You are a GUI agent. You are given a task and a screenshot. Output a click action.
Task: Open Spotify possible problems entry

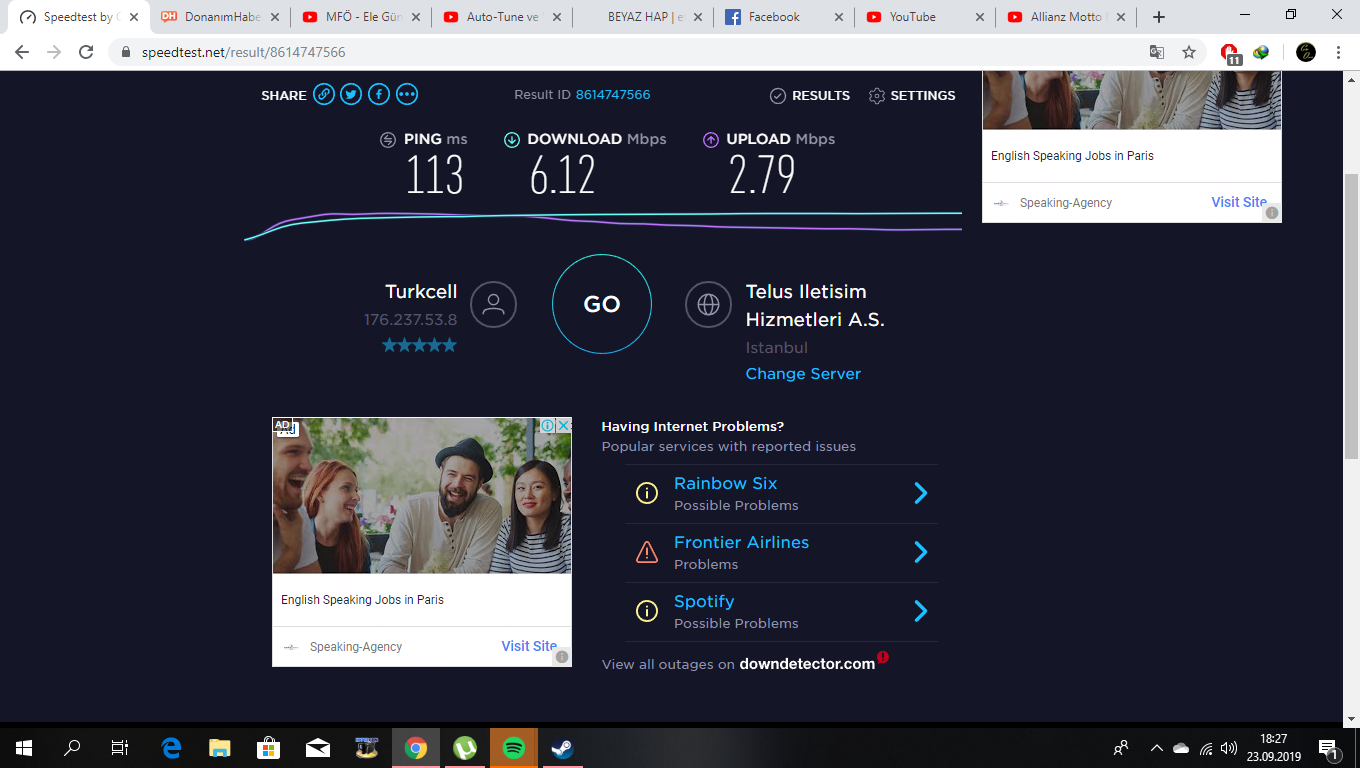(704, 601)
